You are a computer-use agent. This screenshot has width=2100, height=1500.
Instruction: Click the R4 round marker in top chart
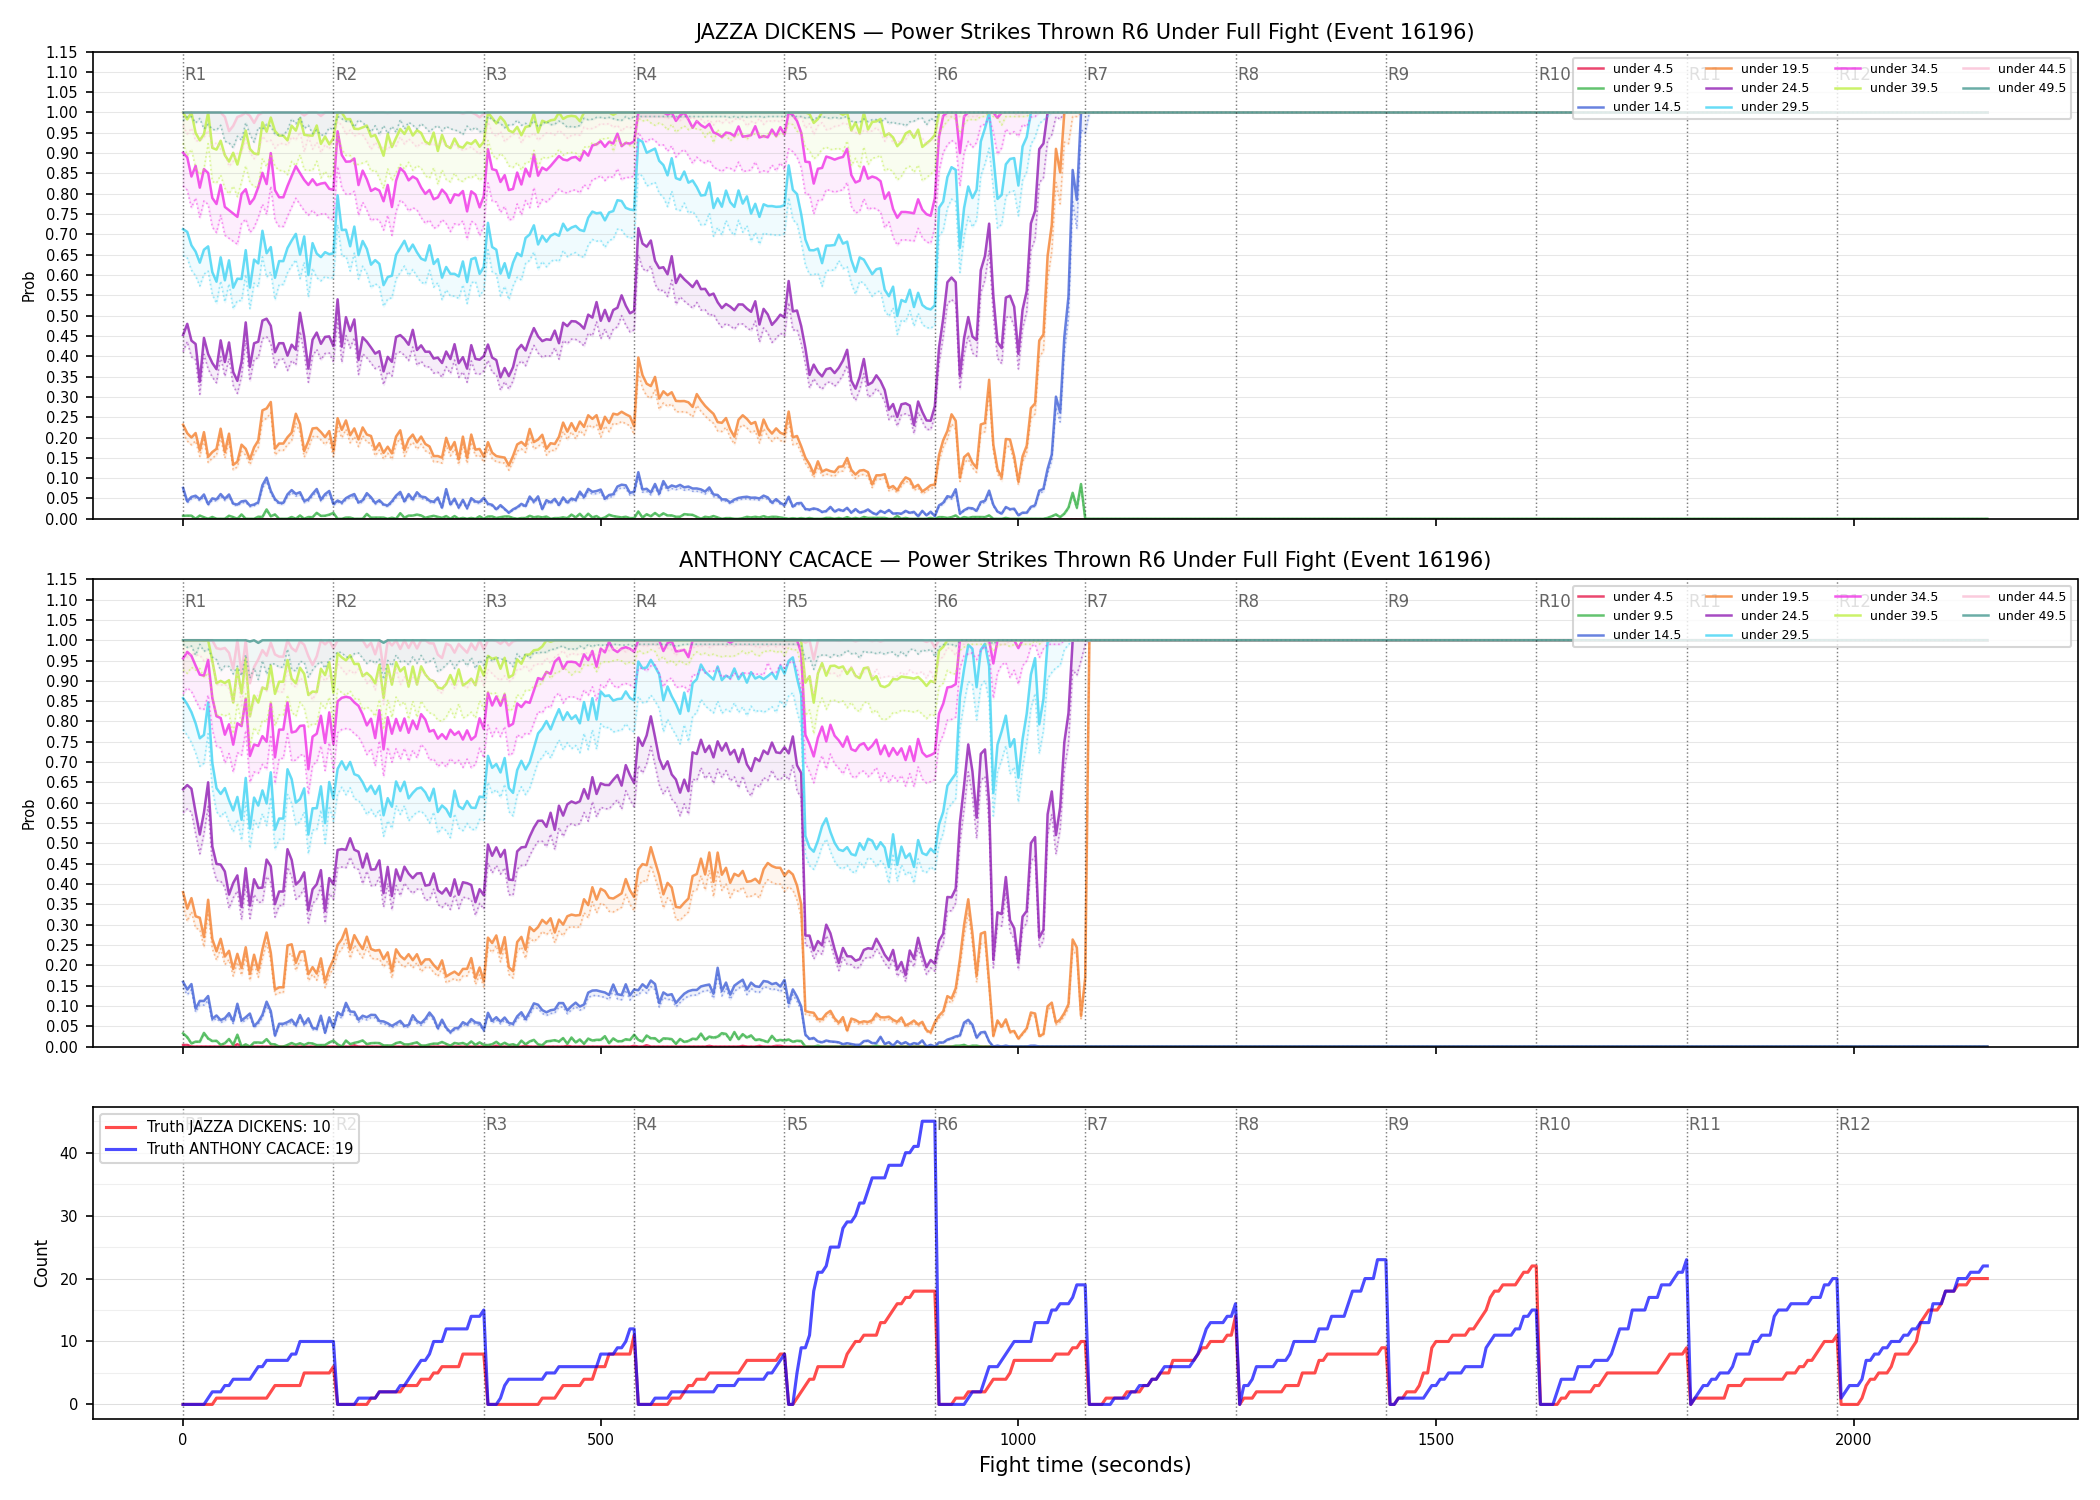(646, 74)
